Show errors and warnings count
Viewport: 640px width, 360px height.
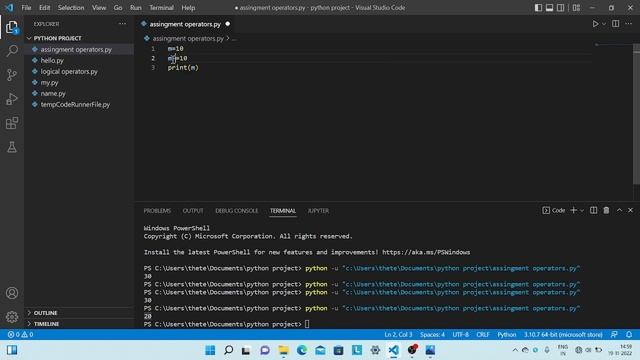pyautogui.click(x=20, y=334)
